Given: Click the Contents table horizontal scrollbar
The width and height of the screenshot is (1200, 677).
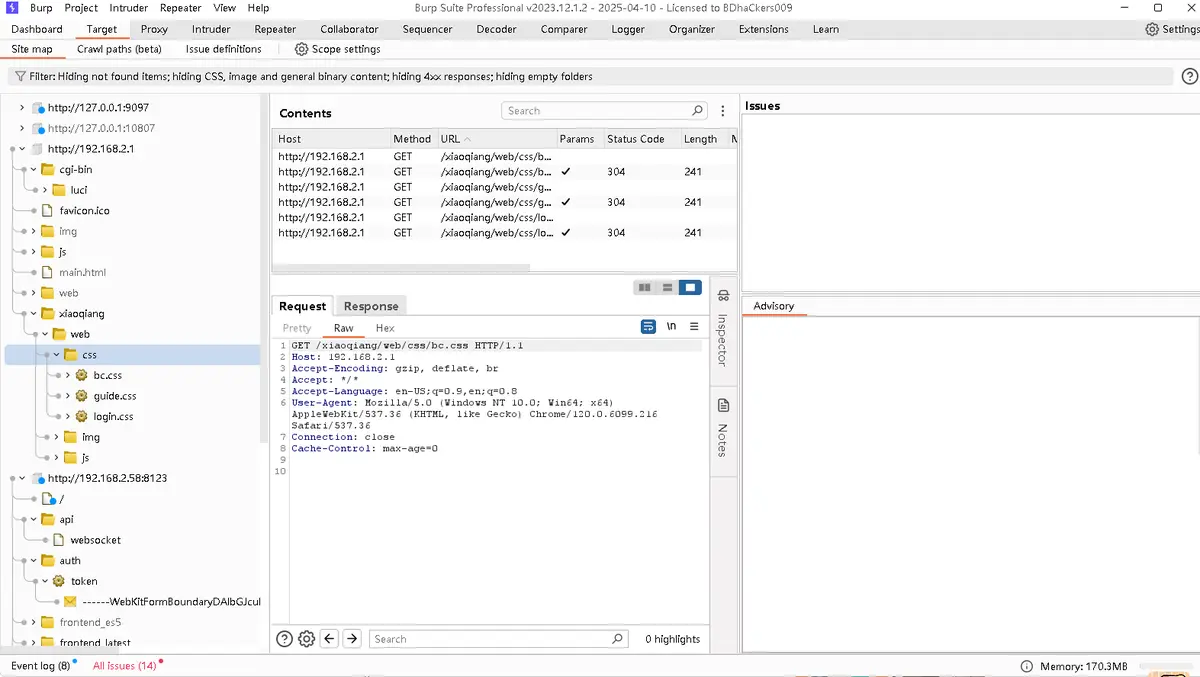Looking at the screenshot, I should [402, 268].
